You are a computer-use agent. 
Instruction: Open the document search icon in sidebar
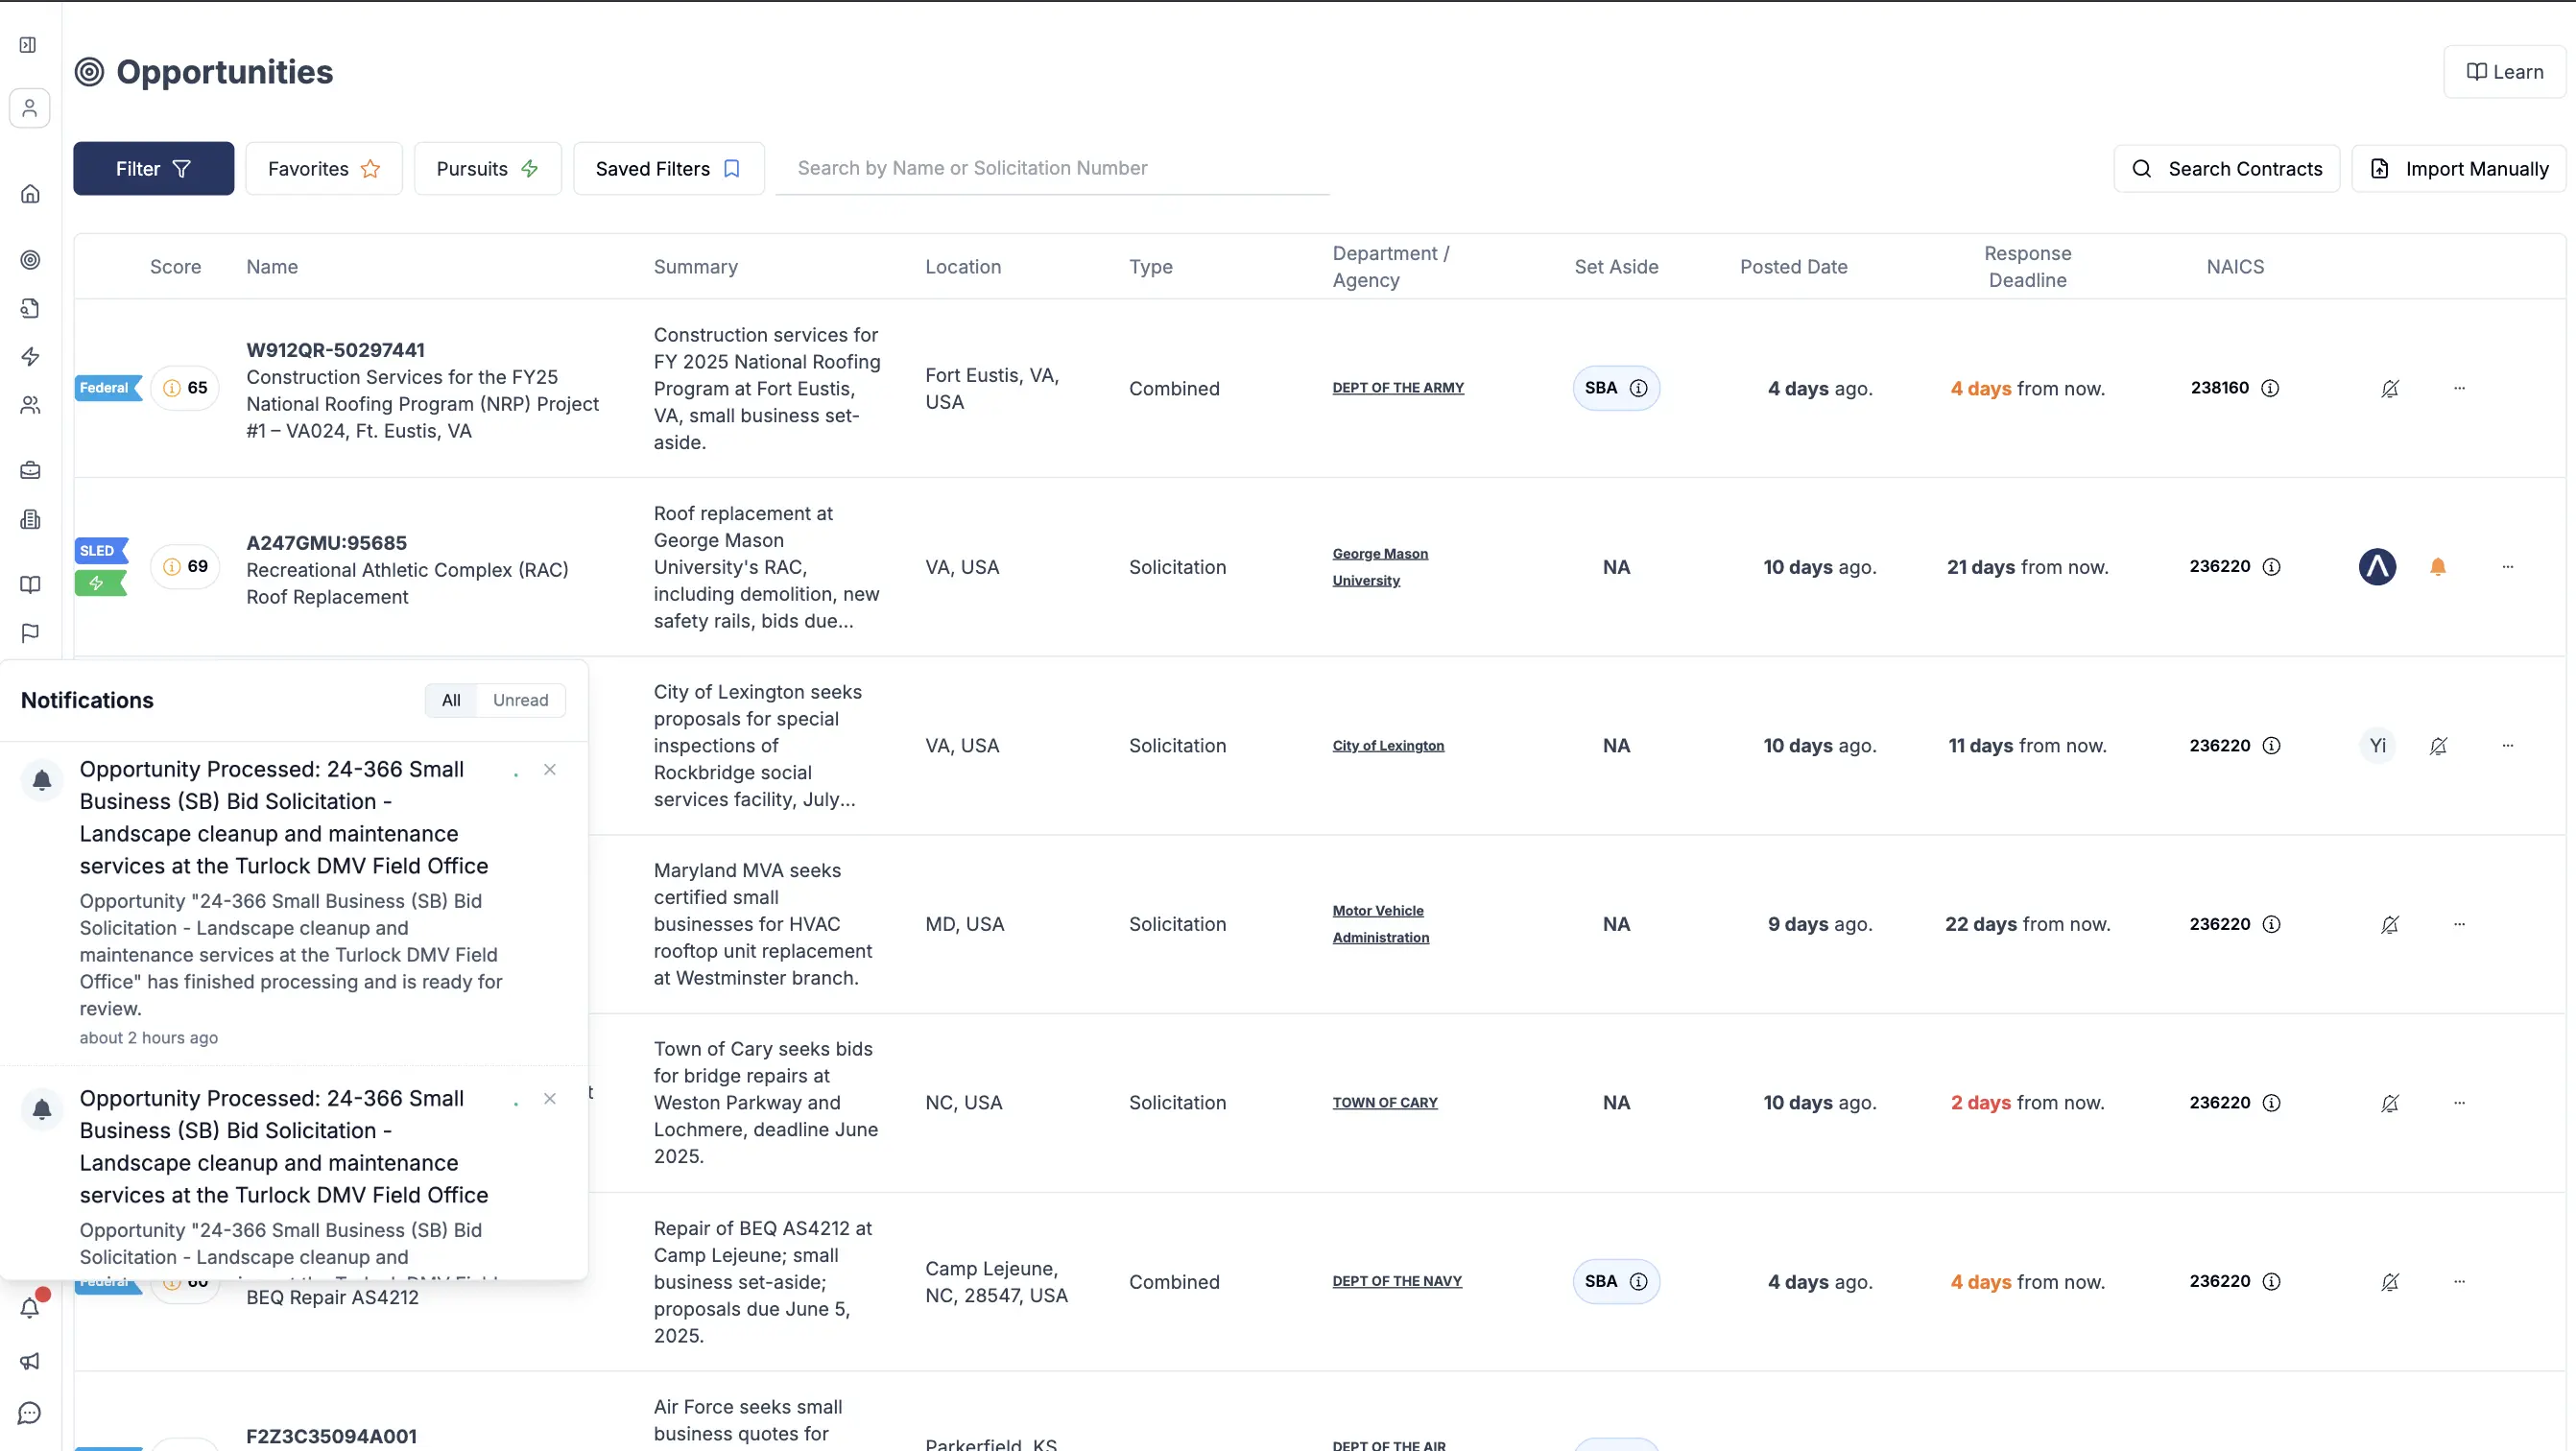pyautogui.click(x=30, y=308)
